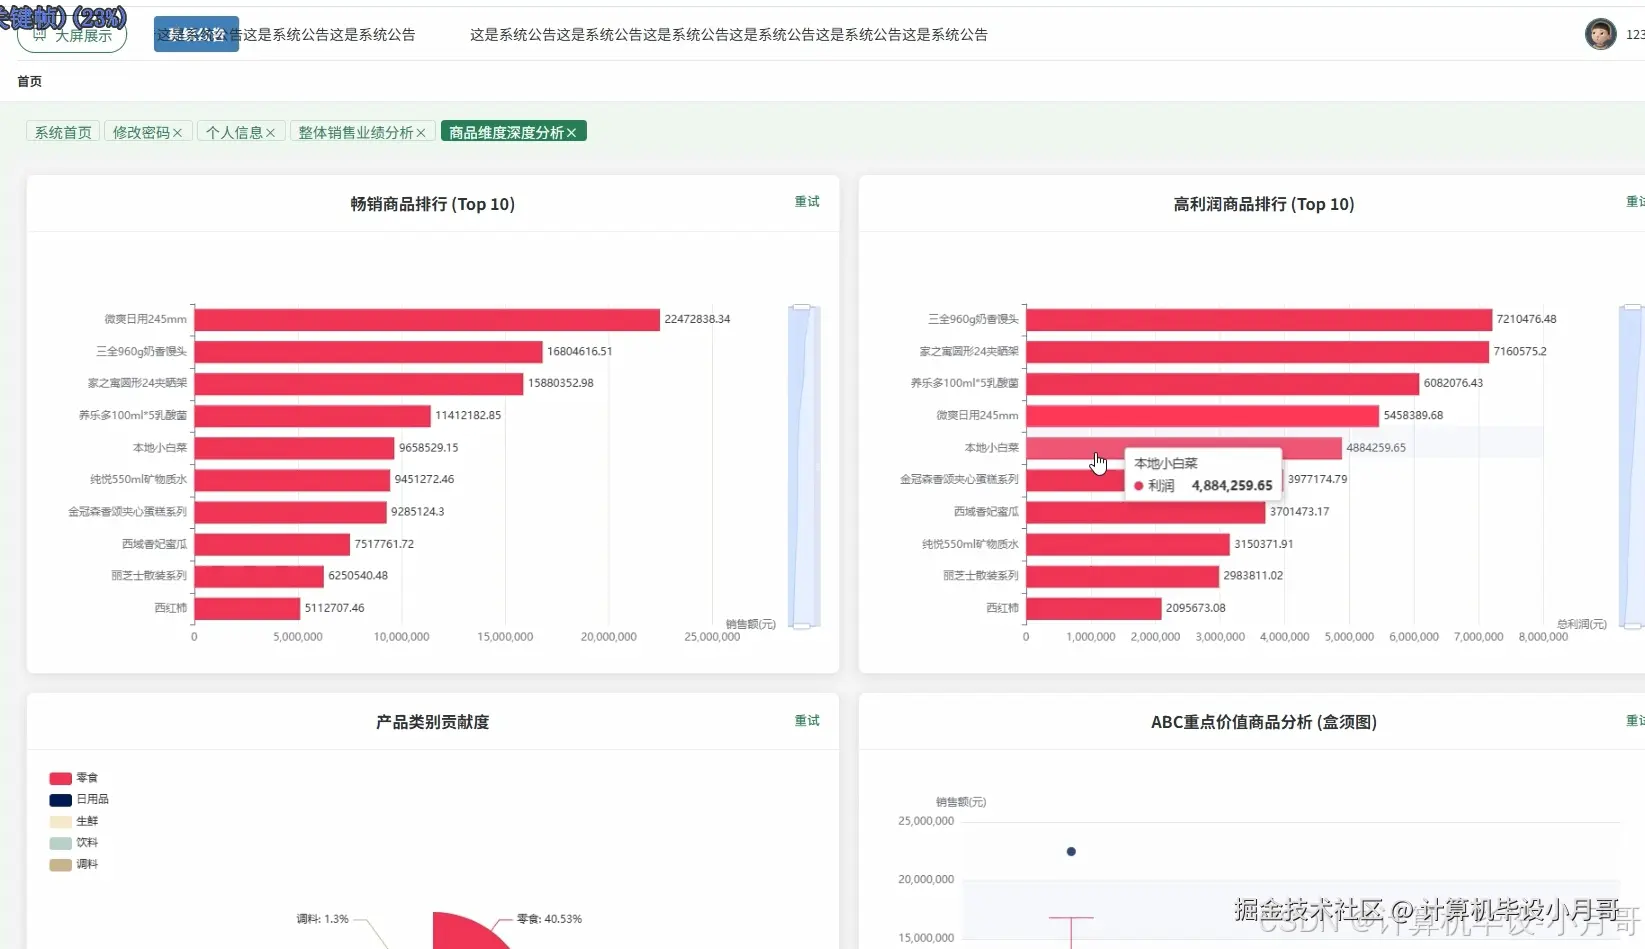Click the outlier dot in ABC box plot
This screenshot has width=1645, height=949.
point(1071,852)
